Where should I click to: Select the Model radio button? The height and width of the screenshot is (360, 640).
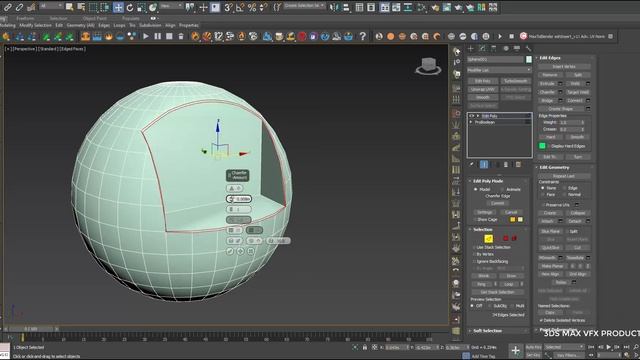click(476, 189)
